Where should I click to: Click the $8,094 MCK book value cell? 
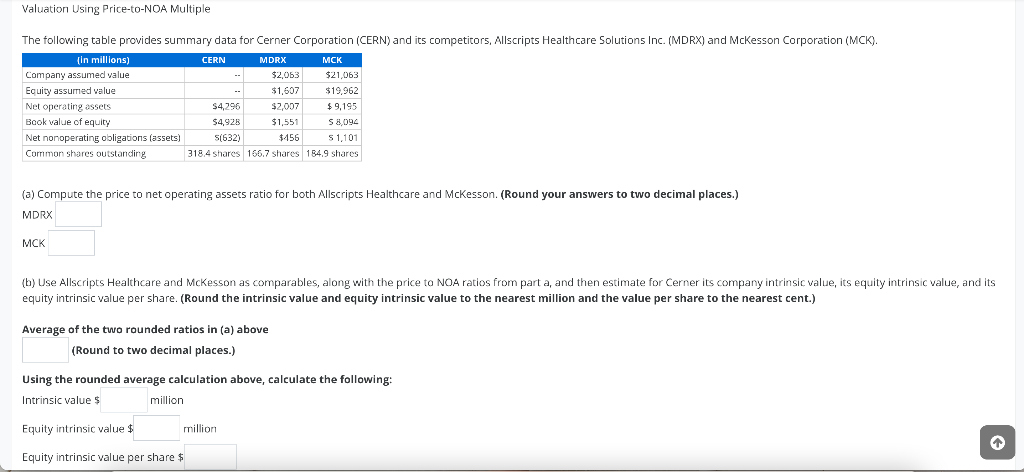332,122
